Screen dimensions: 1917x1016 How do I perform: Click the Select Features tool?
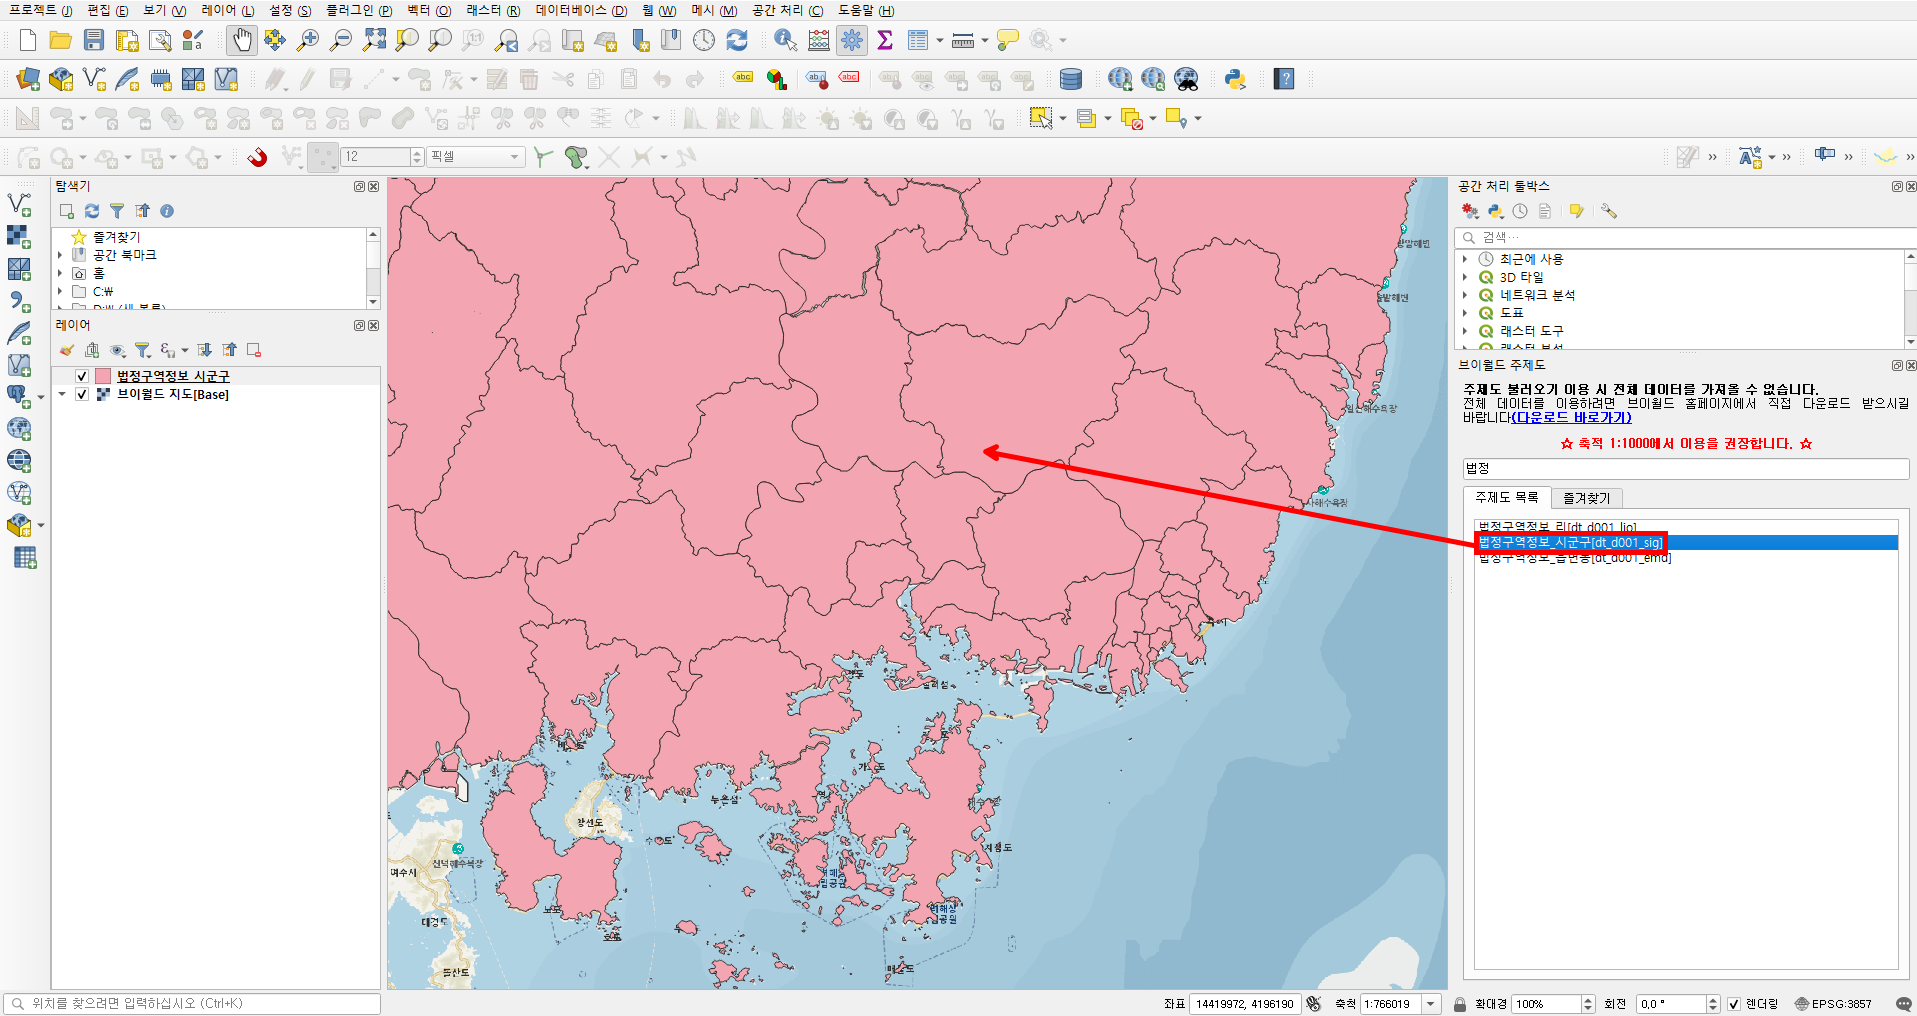click(x=1041, y=118)
